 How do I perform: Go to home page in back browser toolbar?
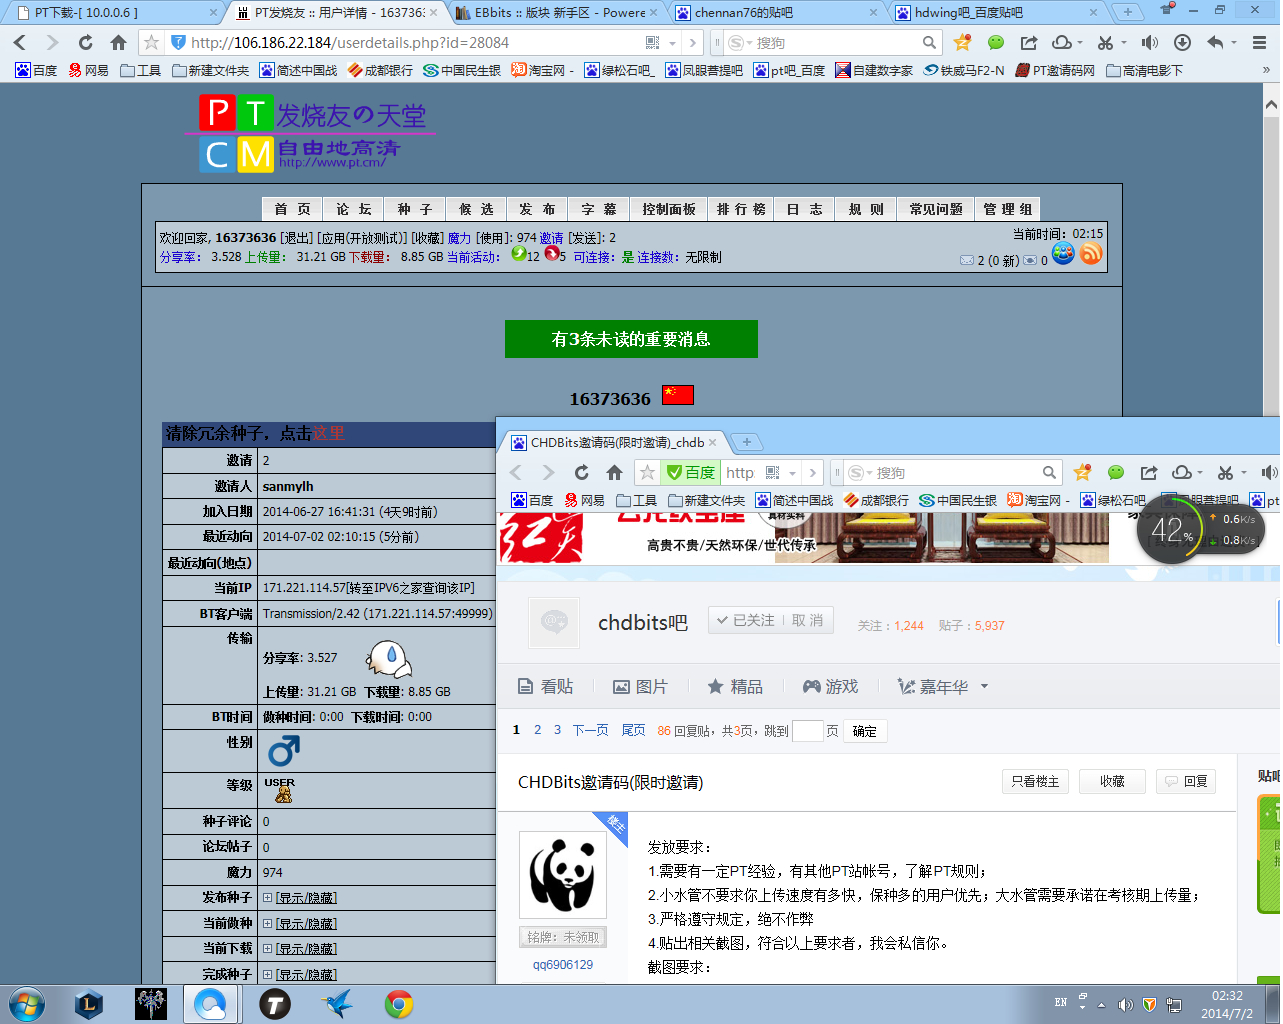pyautogui.click(x=118, y=43)
